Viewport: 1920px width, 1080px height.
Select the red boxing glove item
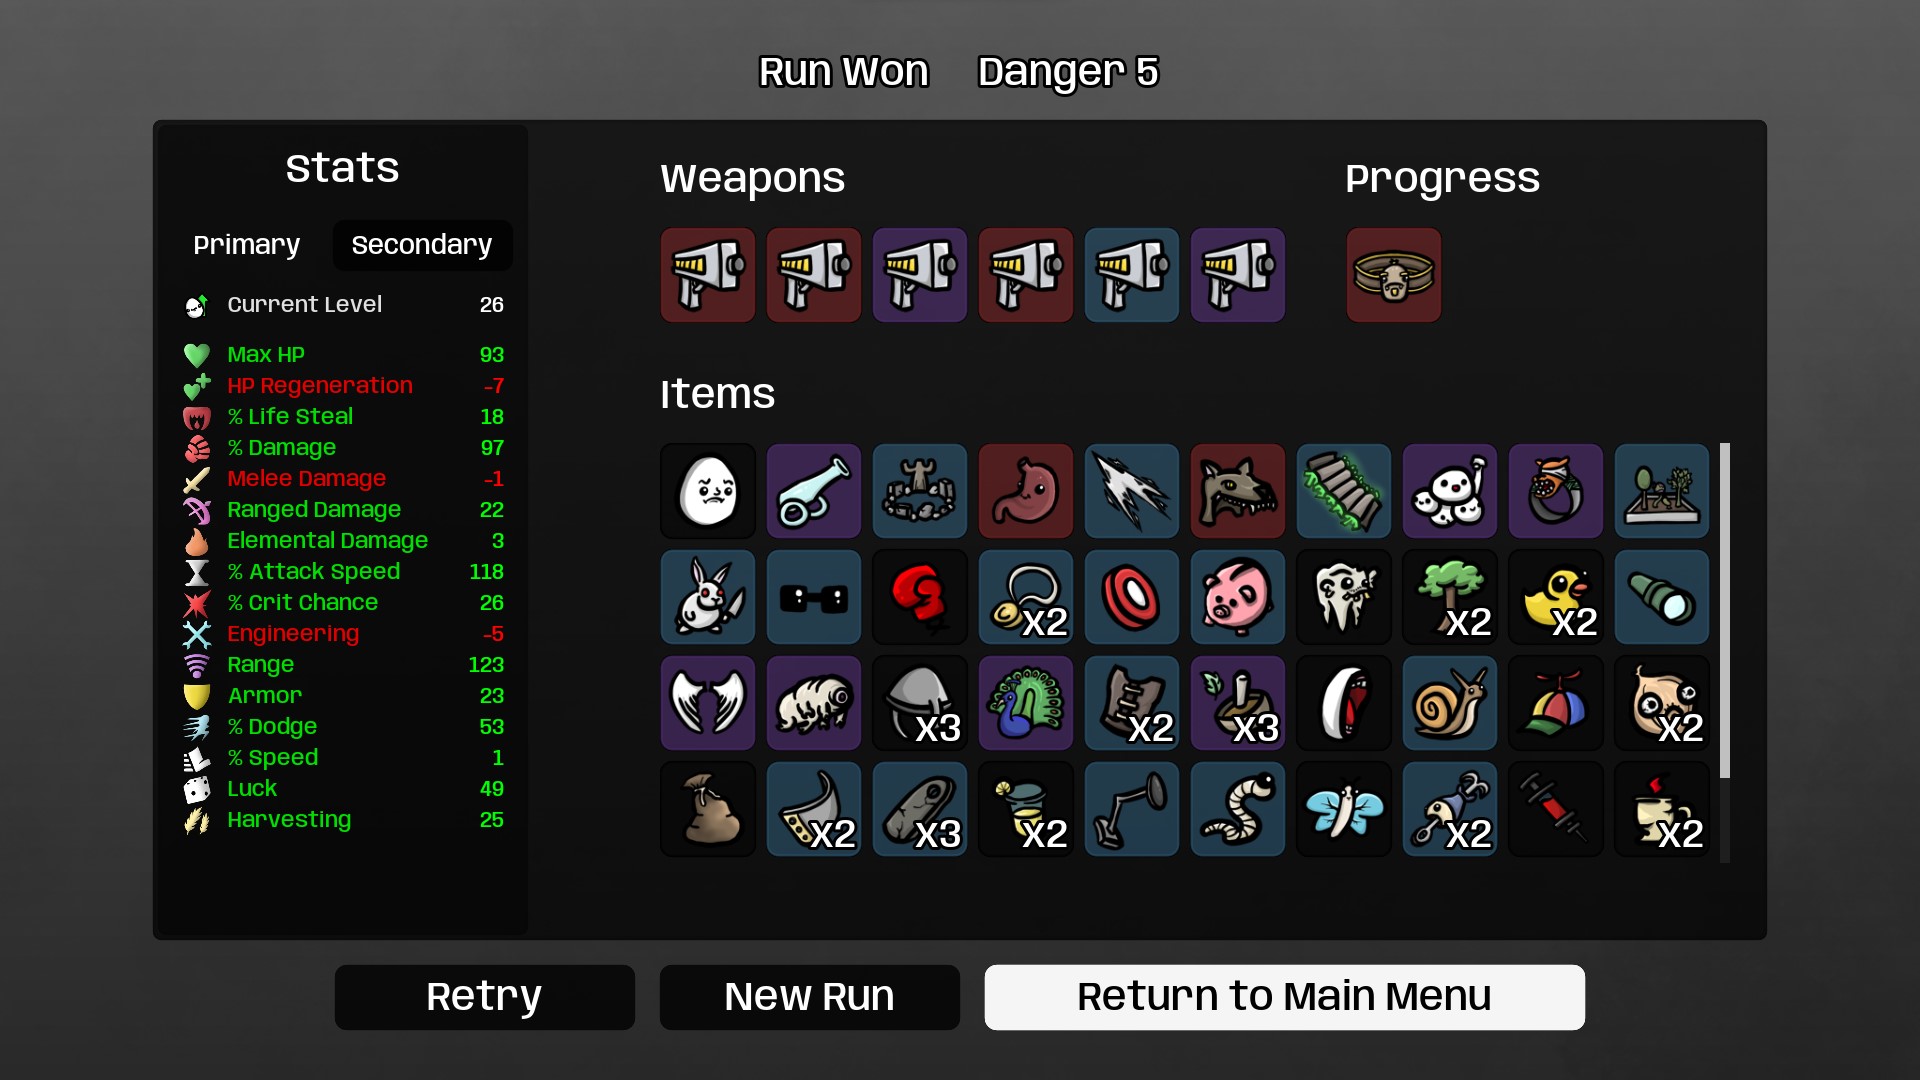[x=920, y=597]
